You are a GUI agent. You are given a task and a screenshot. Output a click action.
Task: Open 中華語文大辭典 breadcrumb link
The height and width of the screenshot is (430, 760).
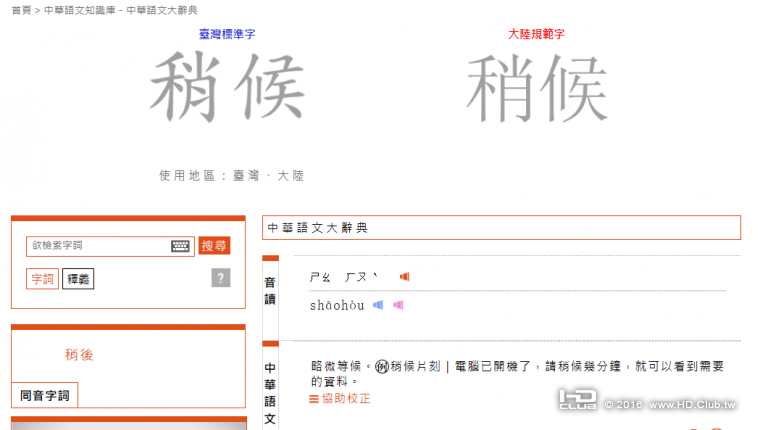click(162, 10)
